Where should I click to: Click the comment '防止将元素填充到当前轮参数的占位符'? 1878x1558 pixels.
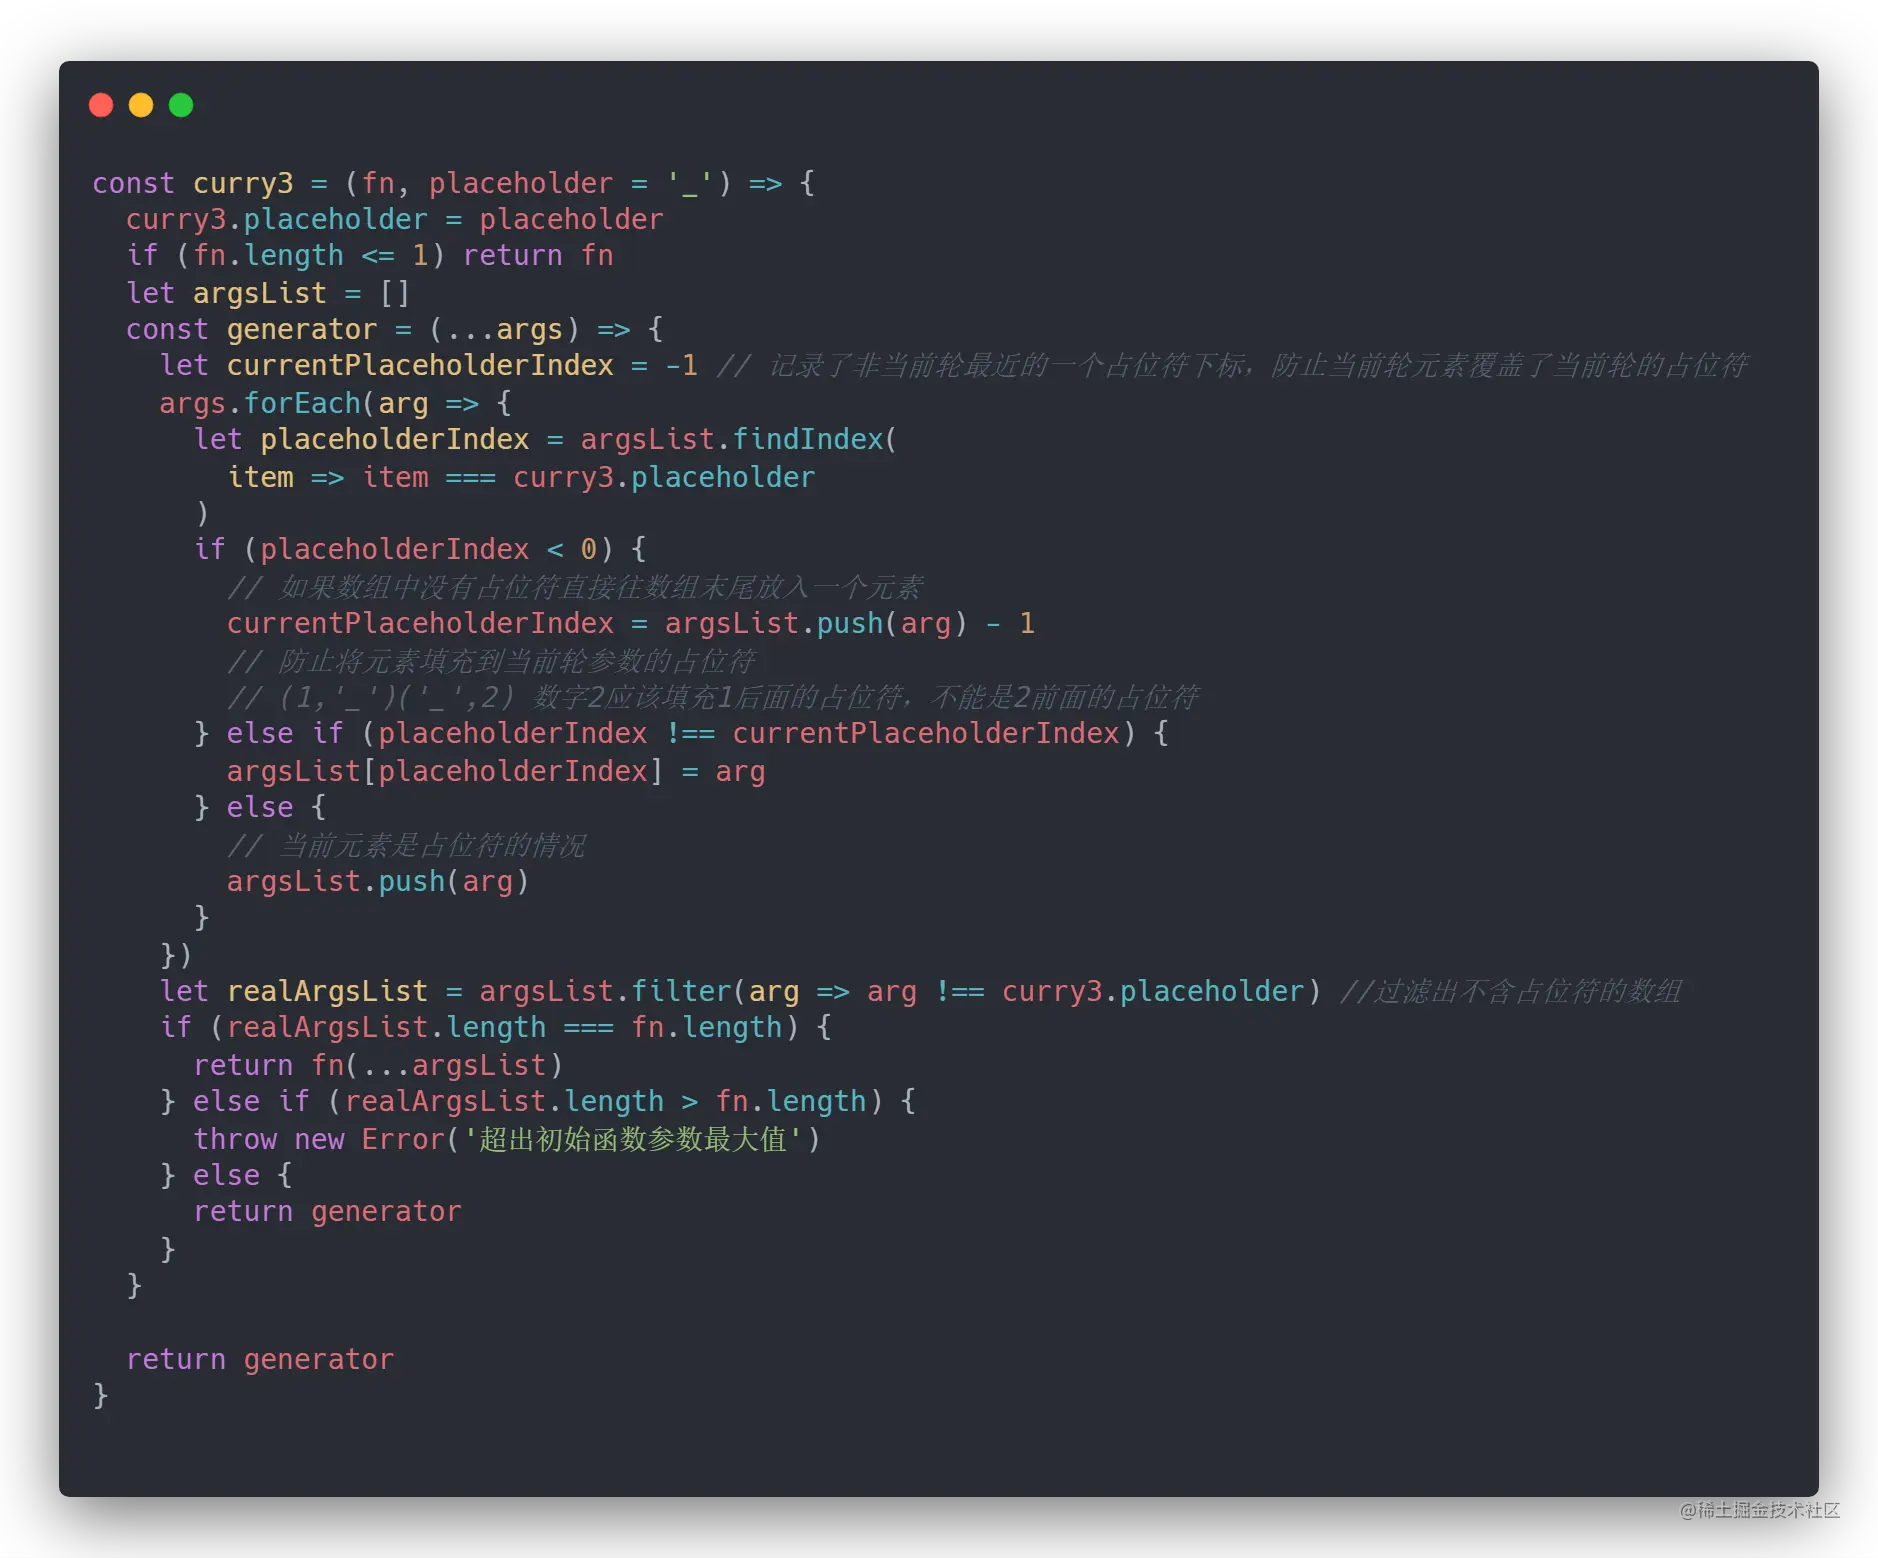(491, 661)
